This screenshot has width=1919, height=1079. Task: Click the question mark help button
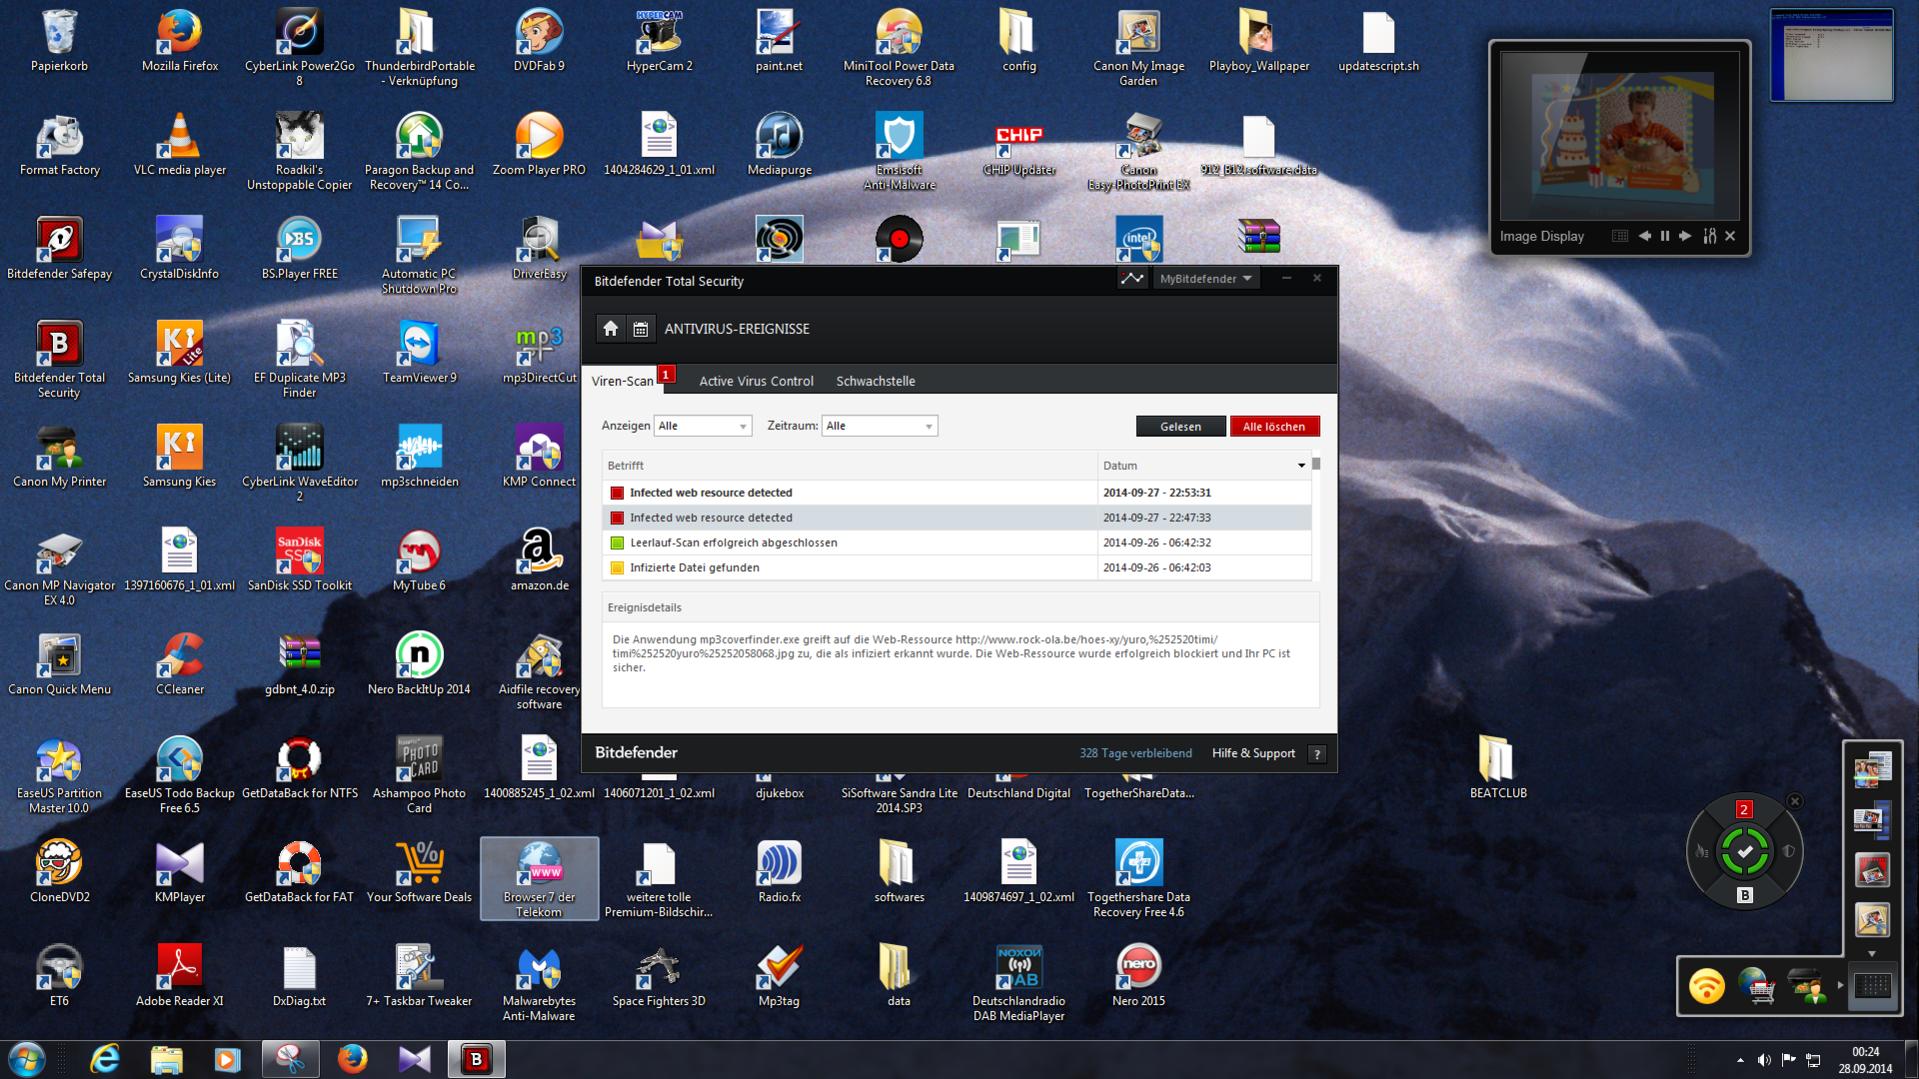pyautogui.click(x=1317, y=754)
